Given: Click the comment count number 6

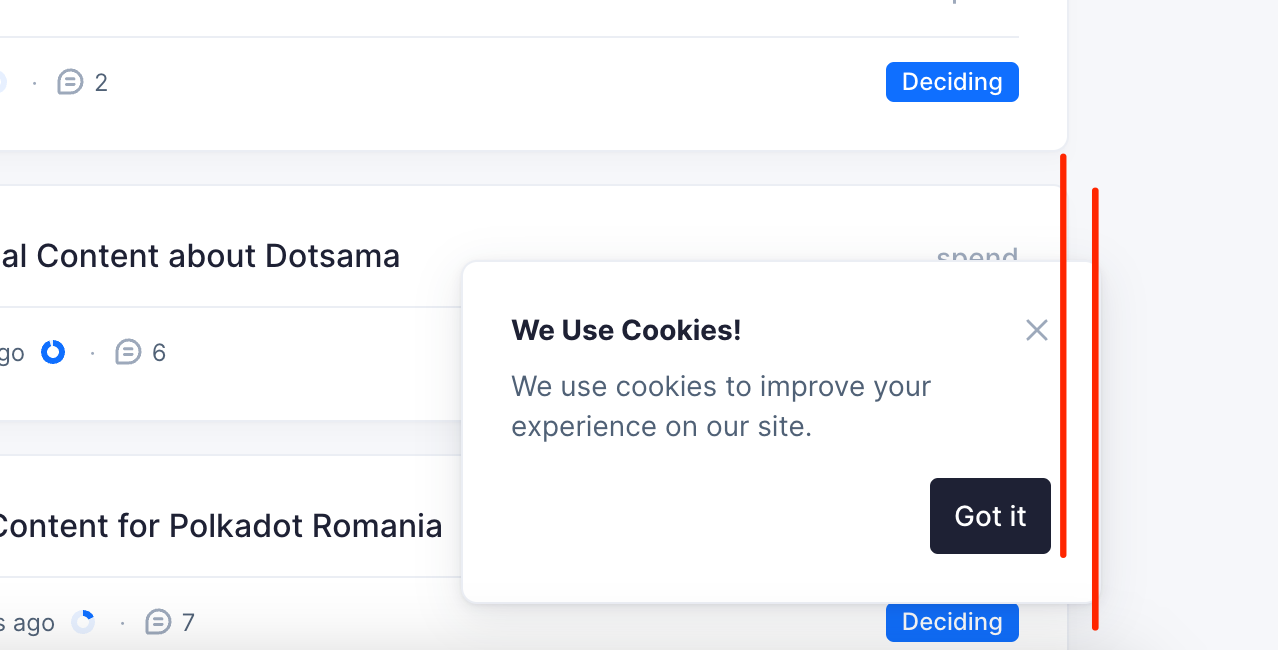Looking at the screenshot, I should click(159, 352).
